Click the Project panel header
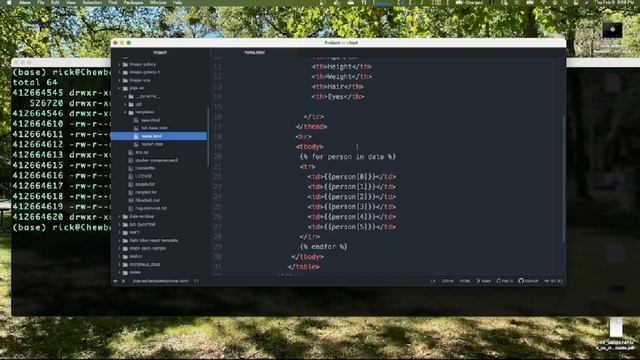Screen dimensions: 640x360 (x=160, y=52)
